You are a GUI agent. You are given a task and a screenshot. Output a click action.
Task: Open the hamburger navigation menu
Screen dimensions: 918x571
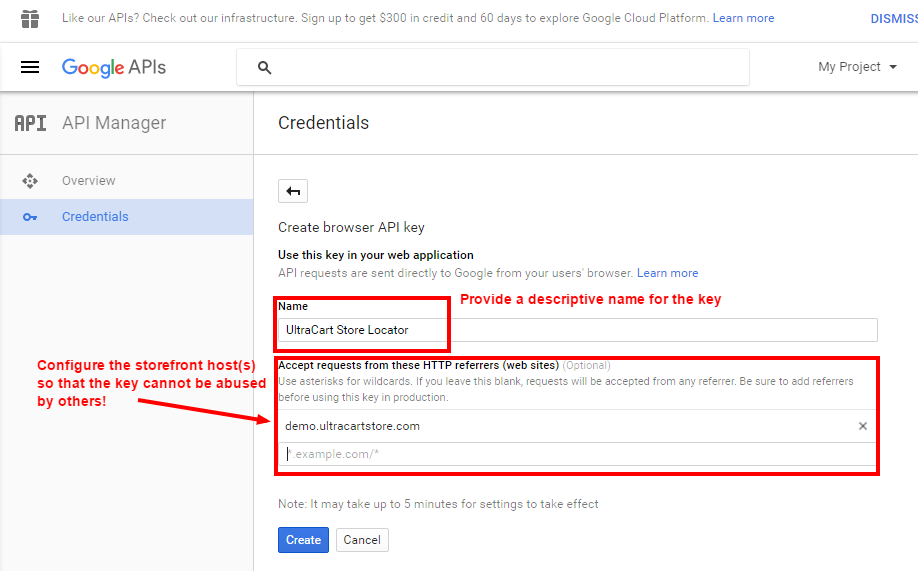click(x=30, y=67)
